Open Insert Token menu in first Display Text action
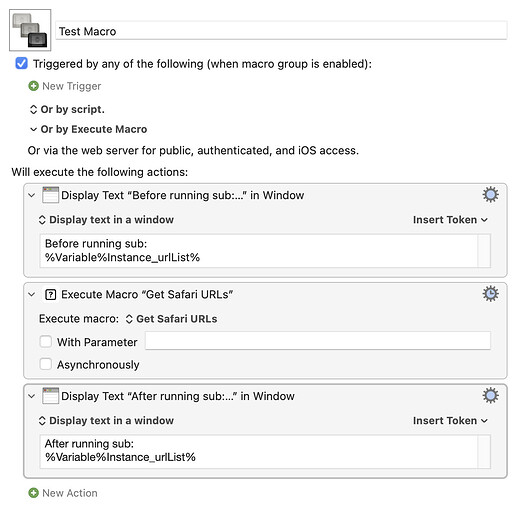The image size is (517, 507). (x=450, y=220)
